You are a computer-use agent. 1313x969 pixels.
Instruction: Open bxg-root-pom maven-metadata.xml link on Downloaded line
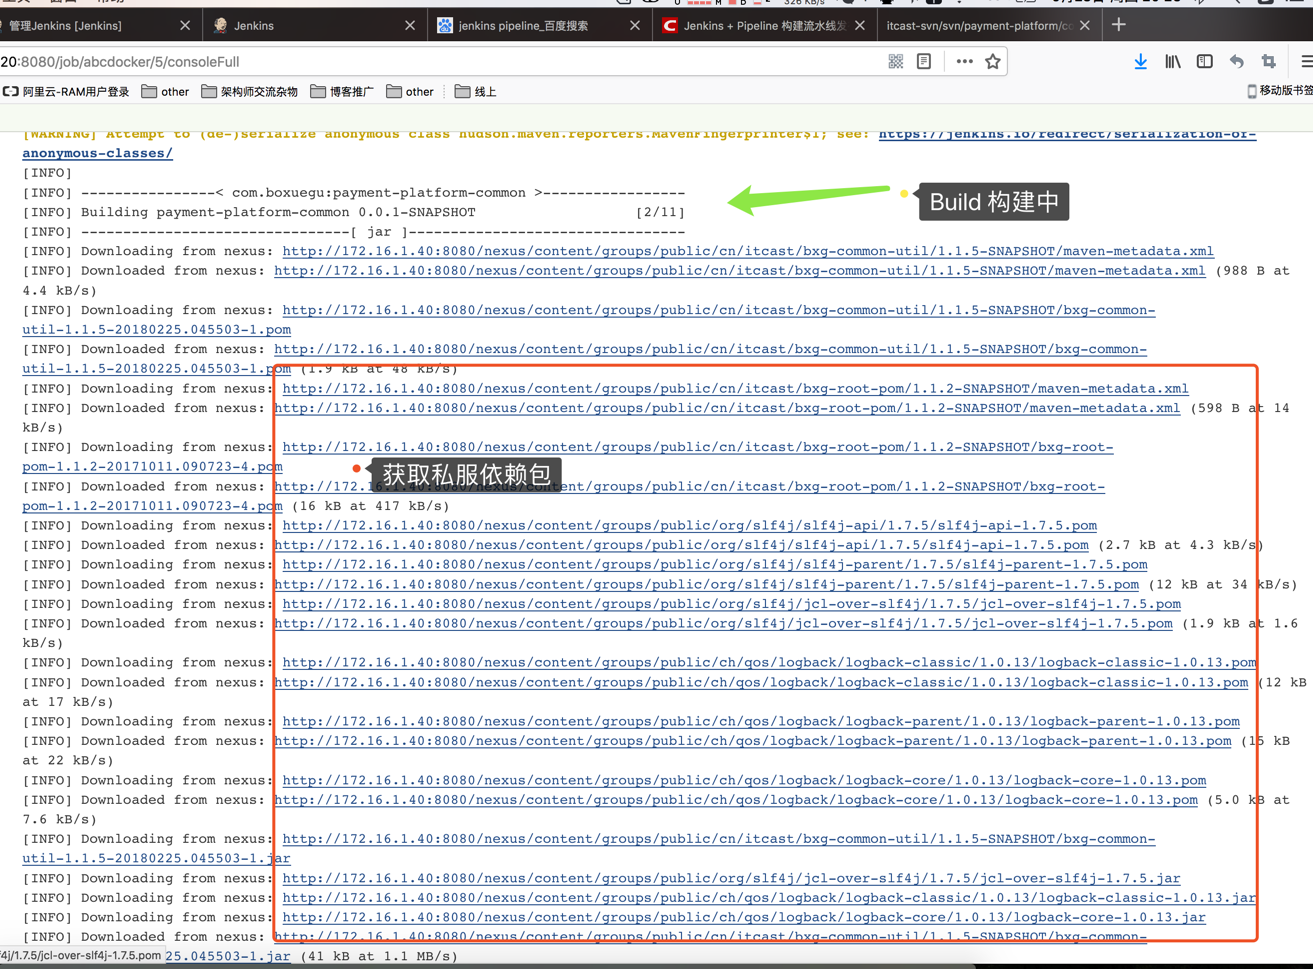[727, 408]
